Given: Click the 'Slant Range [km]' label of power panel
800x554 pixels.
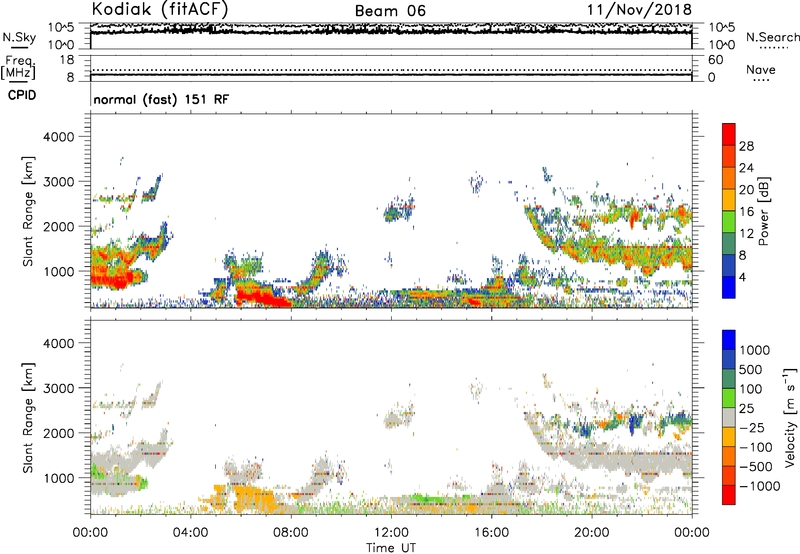Looking at the screenshot, I should click(28, 211).
